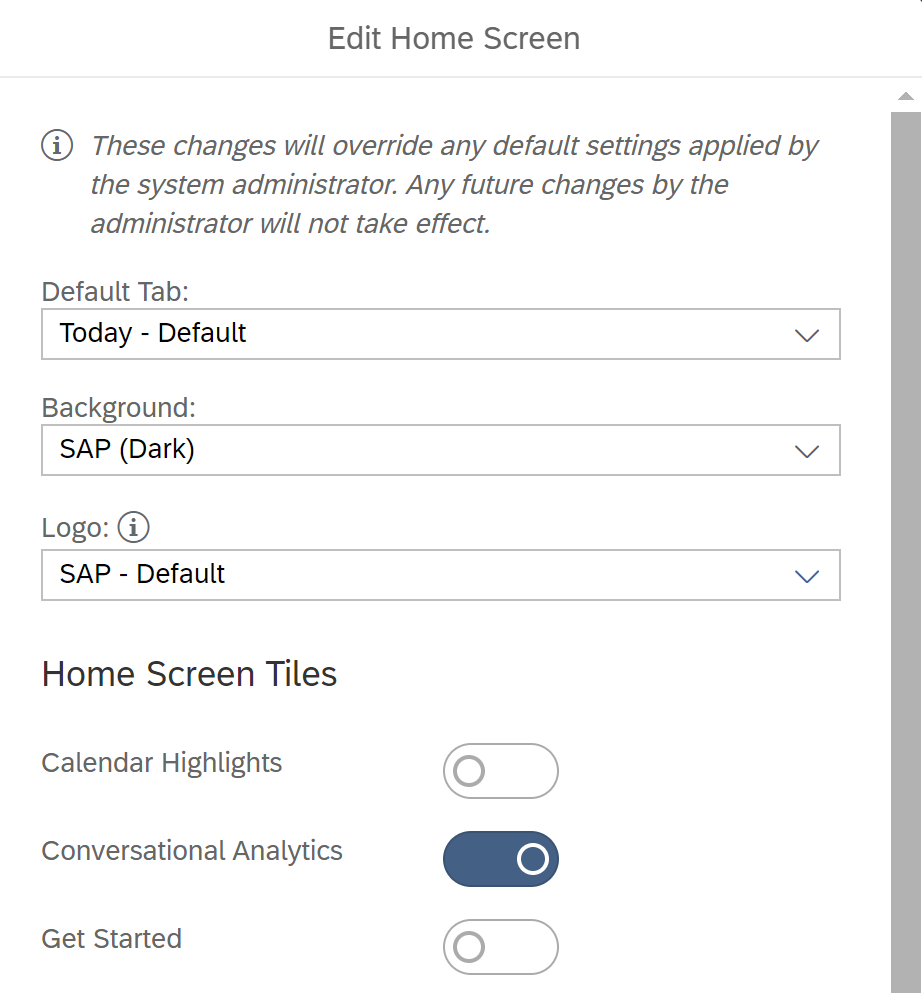Viewport: 922px width, 993px height.
Task: Click the Home Screen Tiles heading
Action: point(189,674)
